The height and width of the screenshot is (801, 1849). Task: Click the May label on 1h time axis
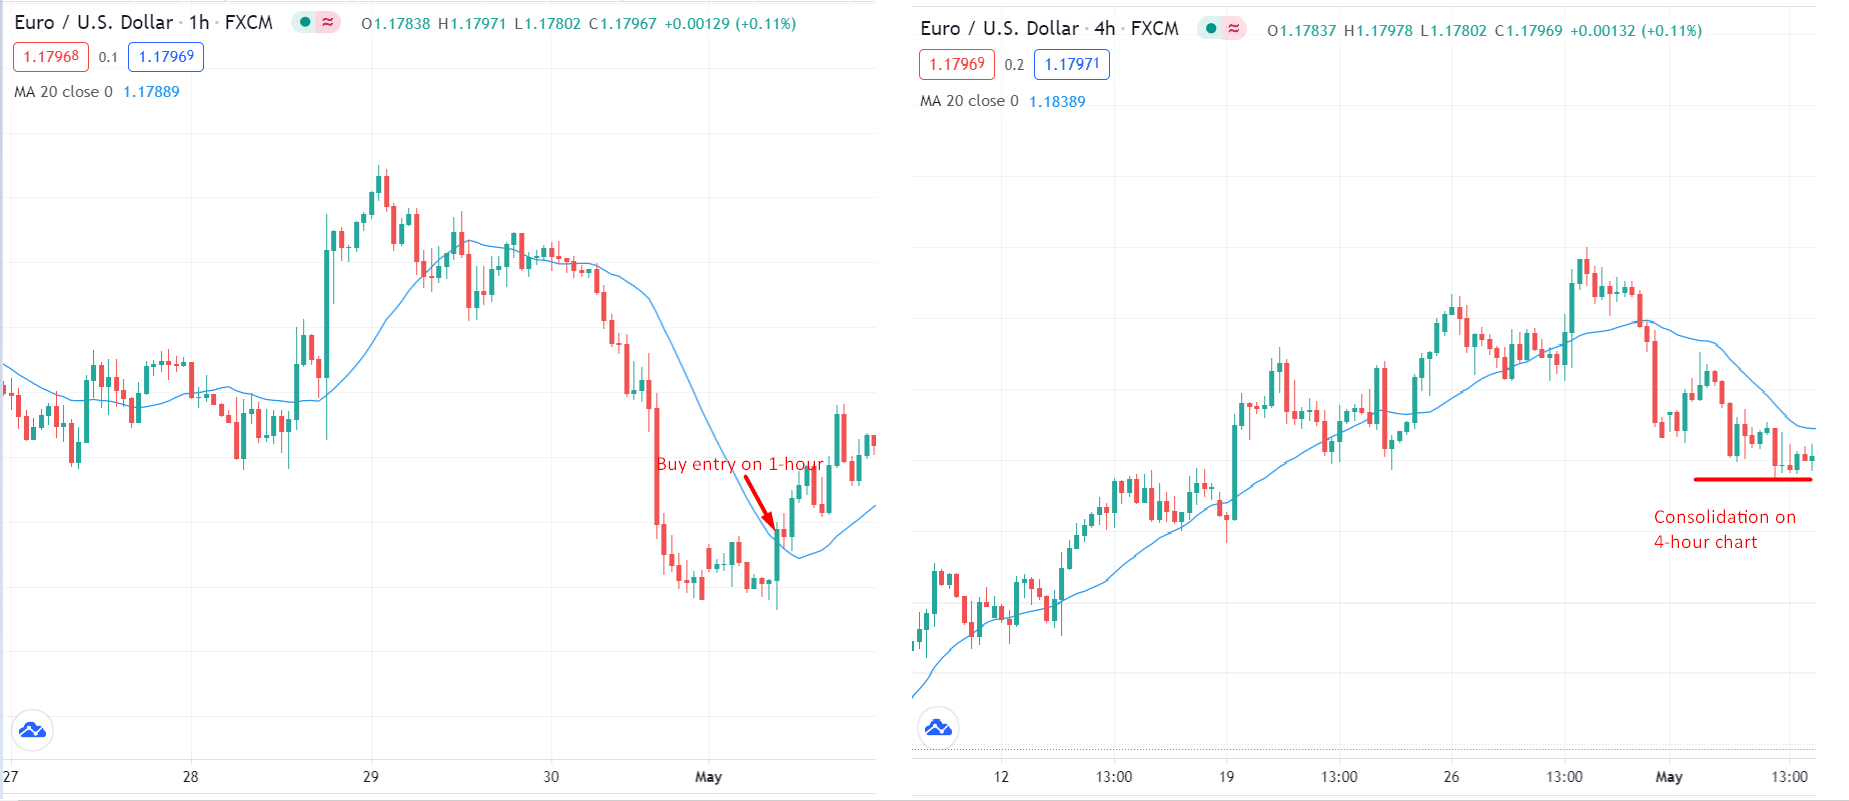click(708, 777)
